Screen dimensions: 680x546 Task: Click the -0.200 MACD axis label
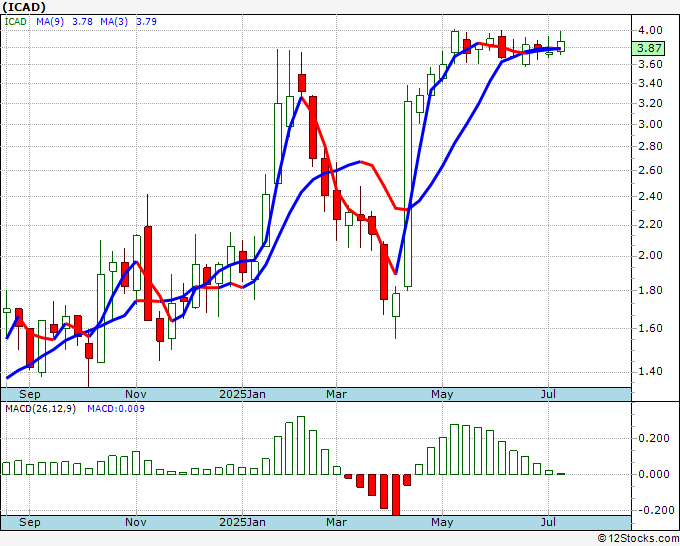[652, 510]
